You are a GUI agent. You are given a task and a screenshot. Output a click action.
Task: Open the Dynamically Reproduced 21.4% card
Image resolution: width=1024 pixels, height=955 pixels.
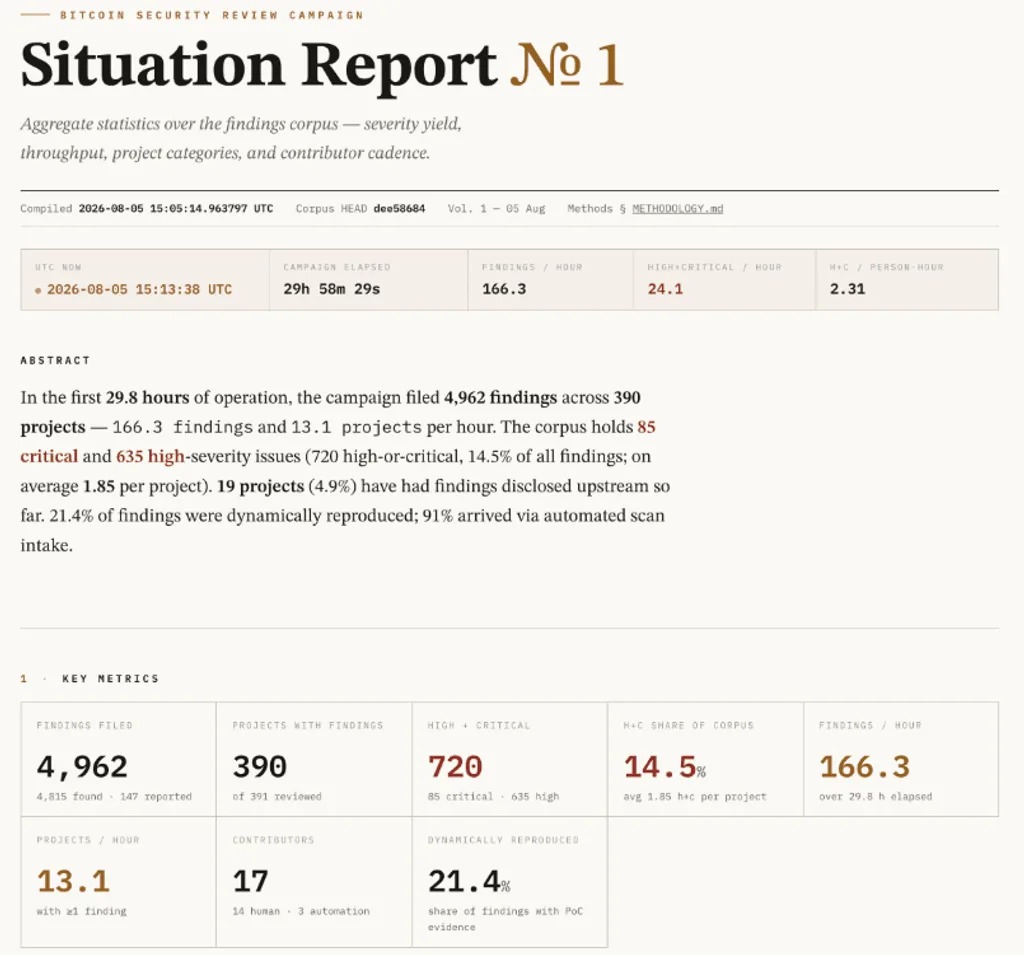510,882
